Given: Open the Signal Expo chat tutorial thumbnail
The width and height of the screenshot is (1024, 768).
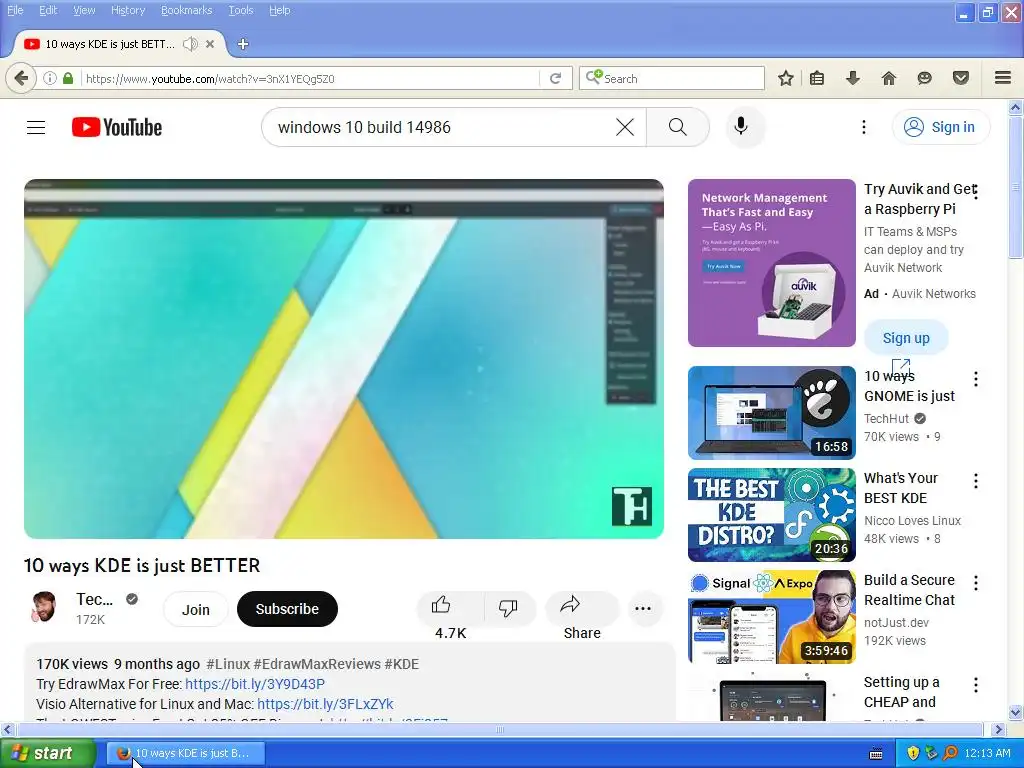Looking at the screenshot, I should coord(771,616).
